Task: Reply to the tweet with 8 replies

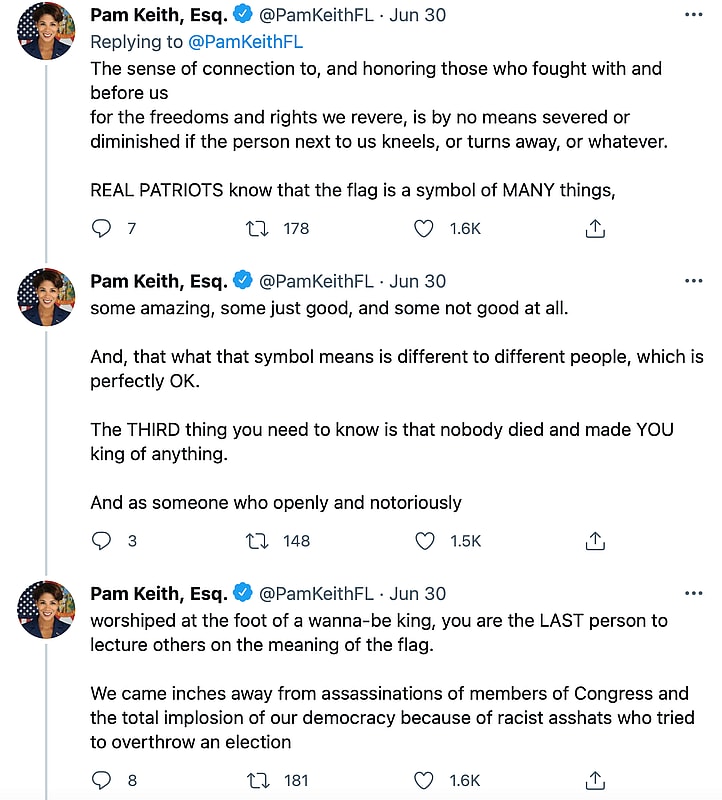Action: (x=101, y=780)
